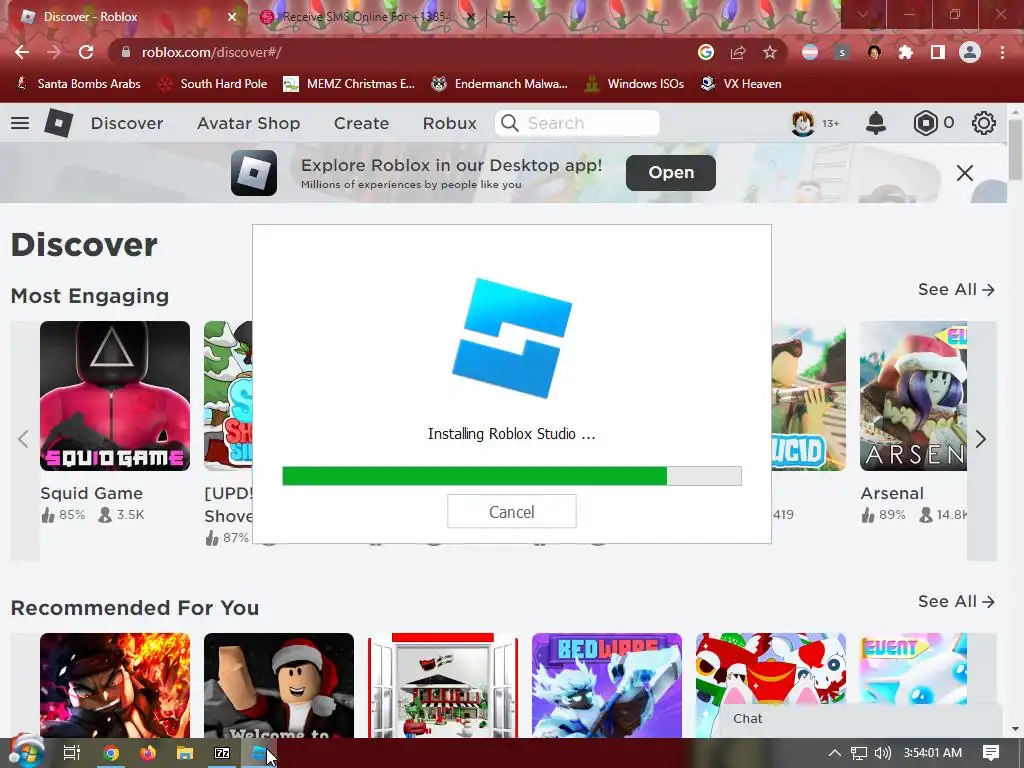Open Roblox Studio taskbar icon
The width and height of the screenshot is (1024, 768).
(261, 753)
